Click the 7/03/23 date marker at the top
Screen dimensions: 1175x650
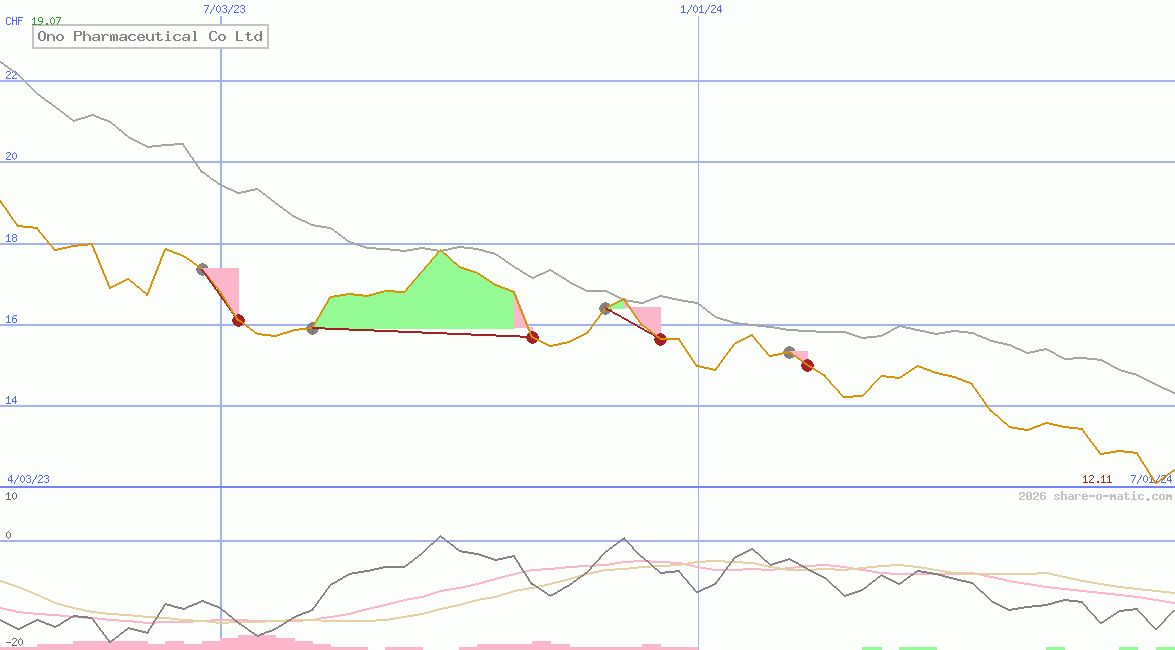click(x=222, y=9)
